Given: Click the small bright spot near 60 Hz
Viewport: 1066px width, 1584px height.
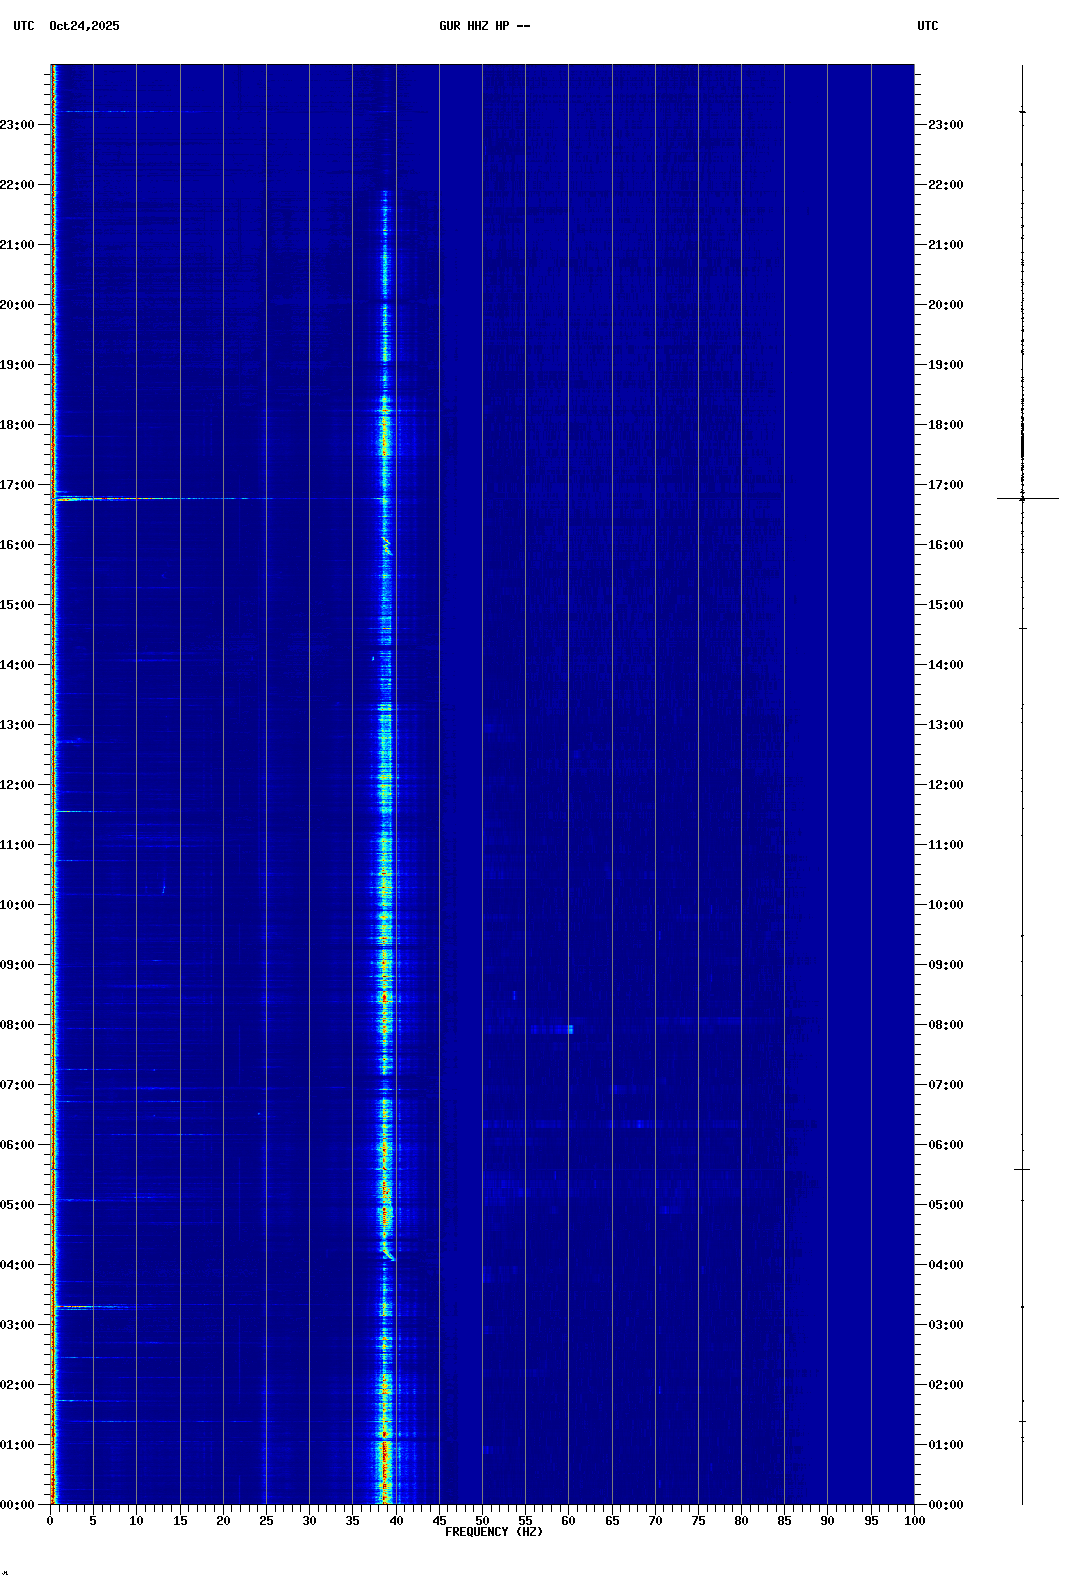Looking at the screenshot, I should point(570,1029).
